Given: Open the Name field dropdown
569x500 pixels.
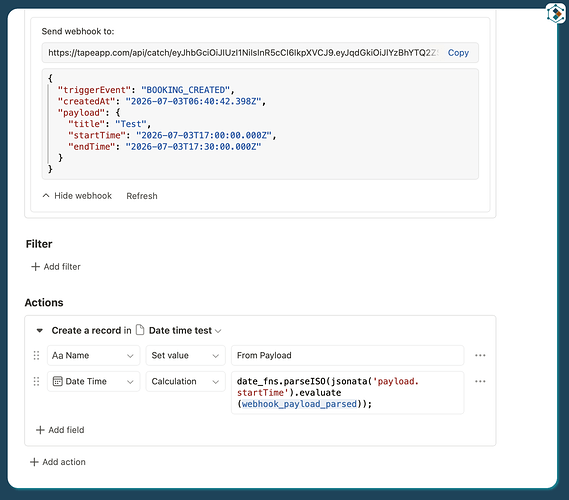Looking at the screenshot, I should tap(94, 356).
